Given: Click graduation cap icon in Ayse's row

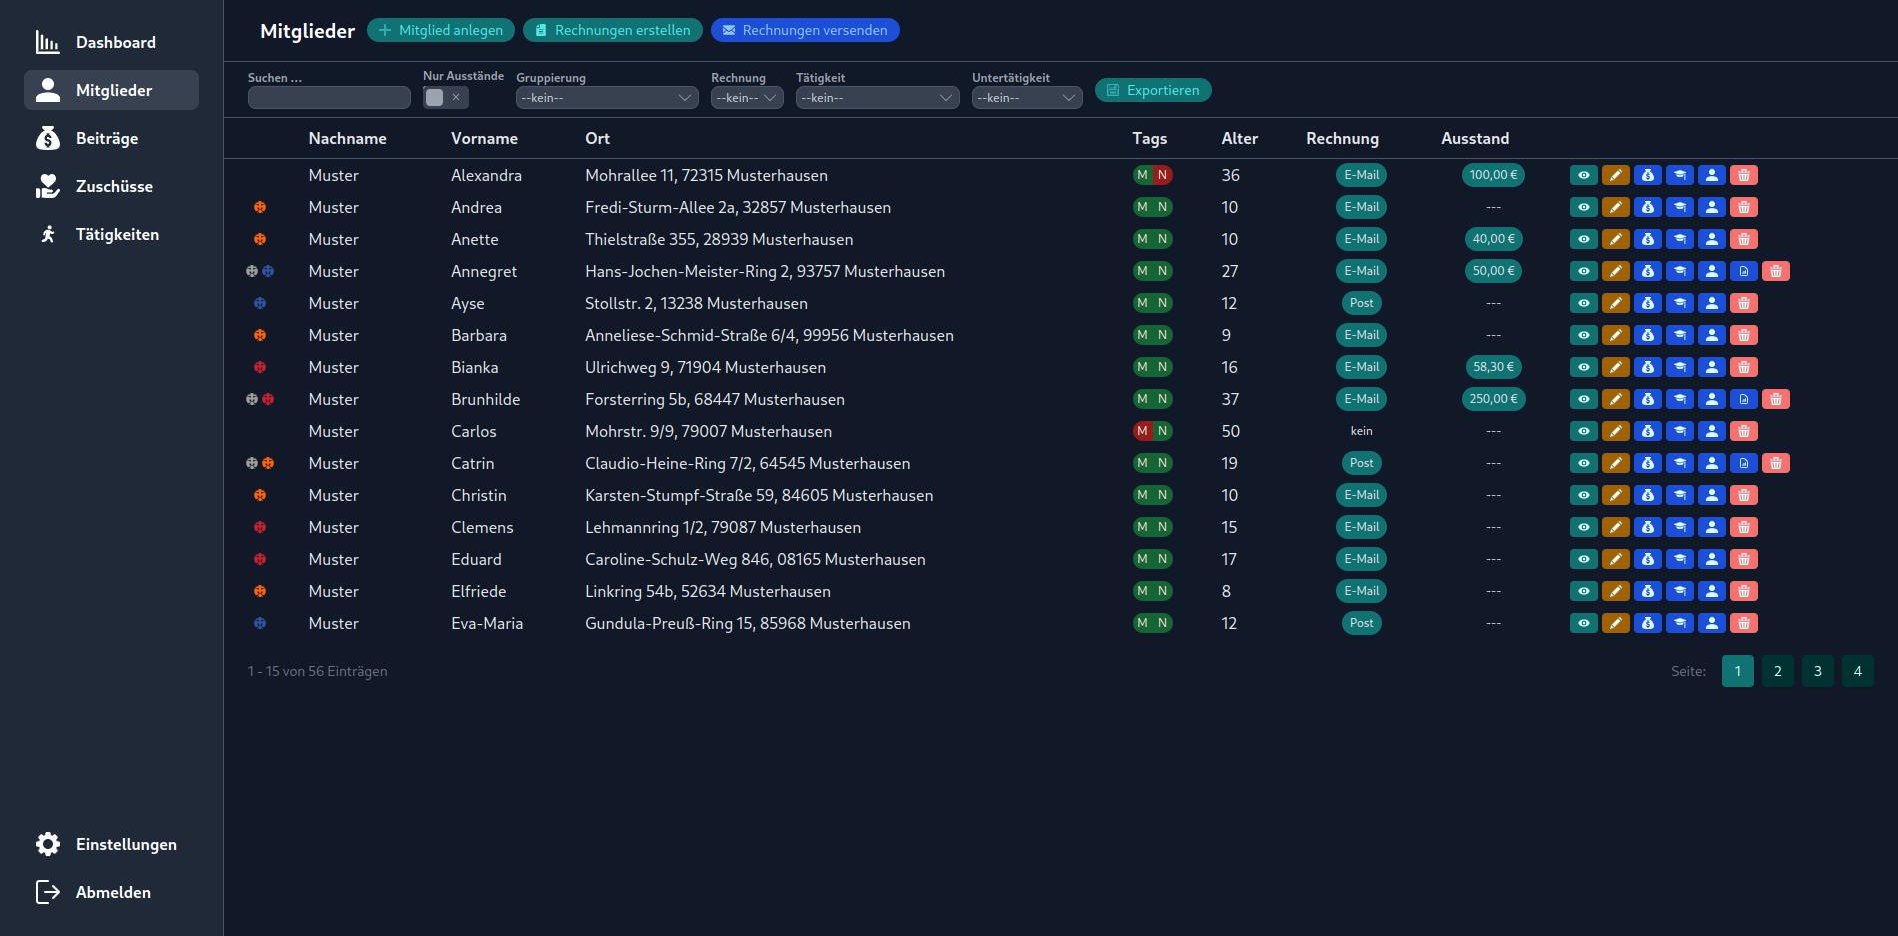Looking at the screenshot, I should pos(1679,303).
